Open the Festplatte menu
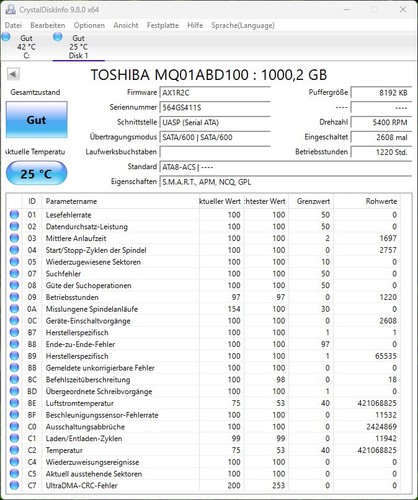 pos(163,25)
